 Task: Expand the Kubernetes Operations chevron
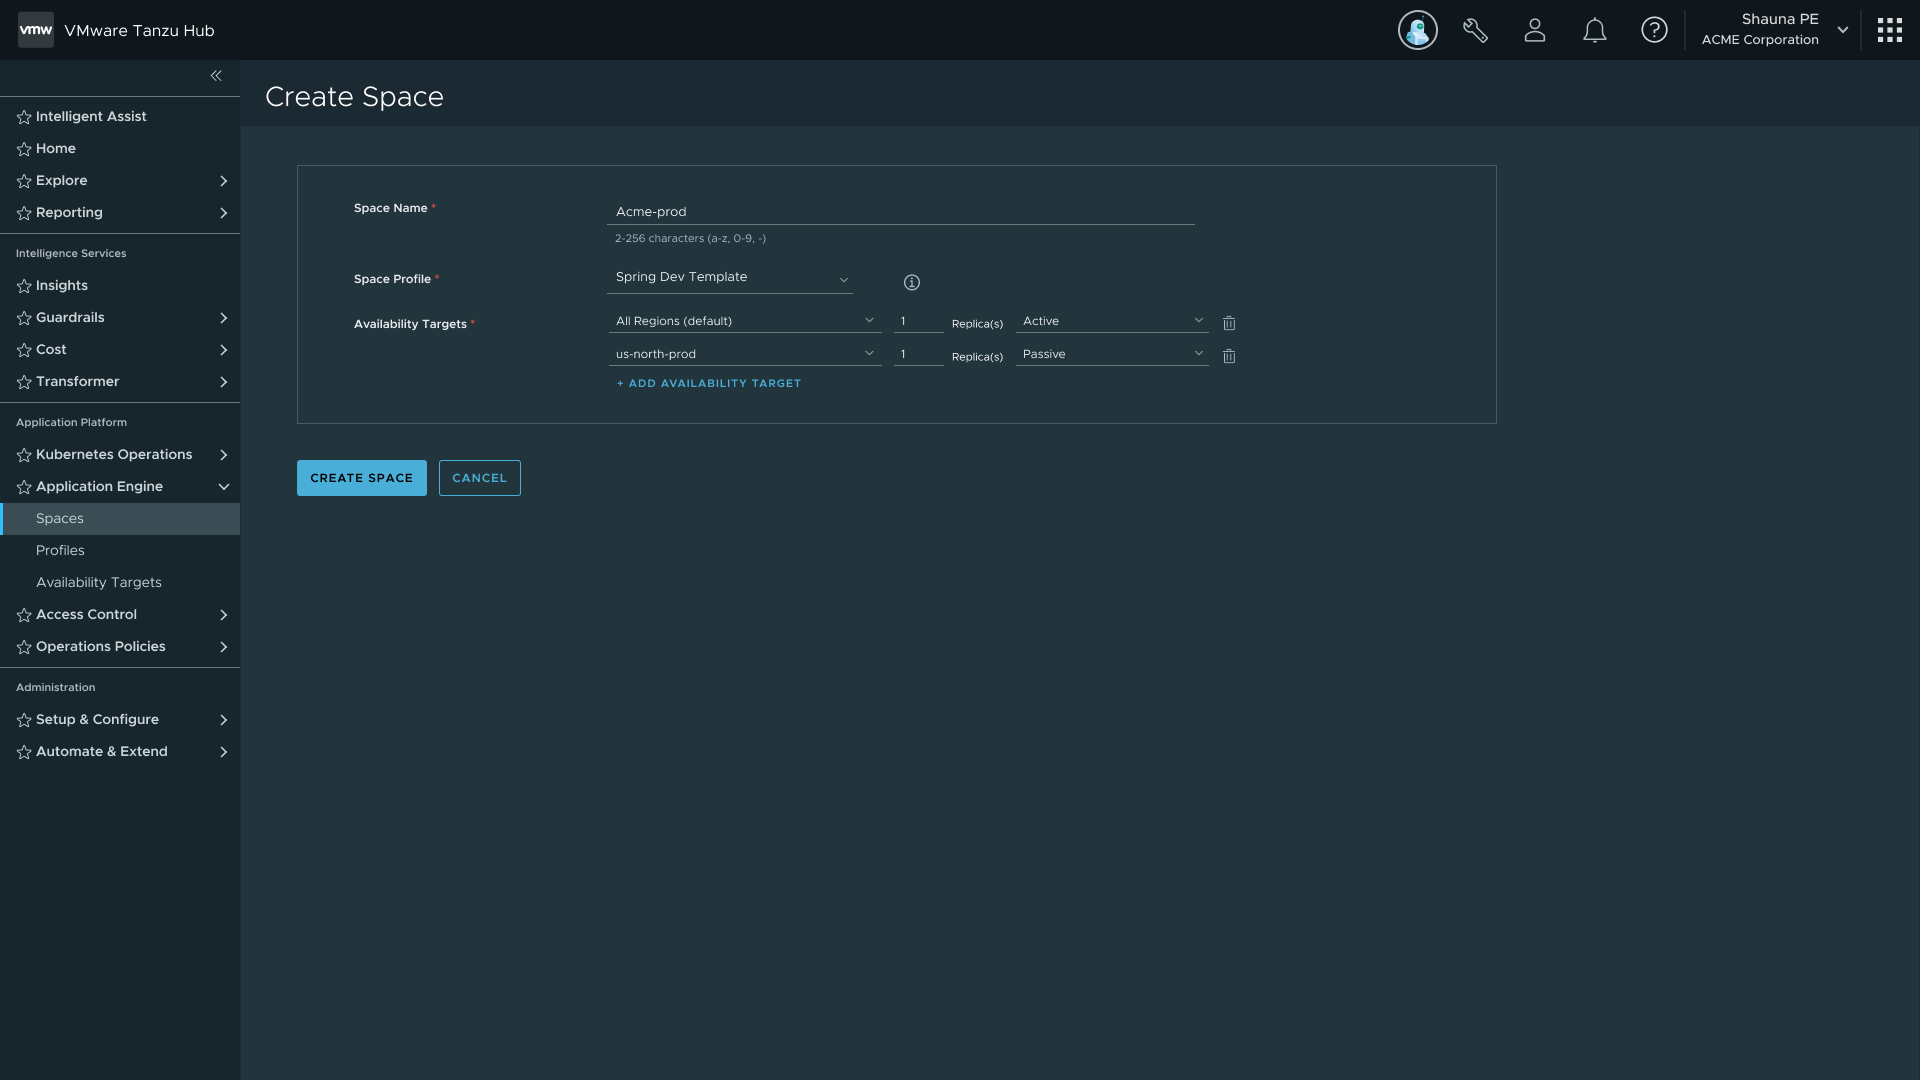tap(223, 455)
